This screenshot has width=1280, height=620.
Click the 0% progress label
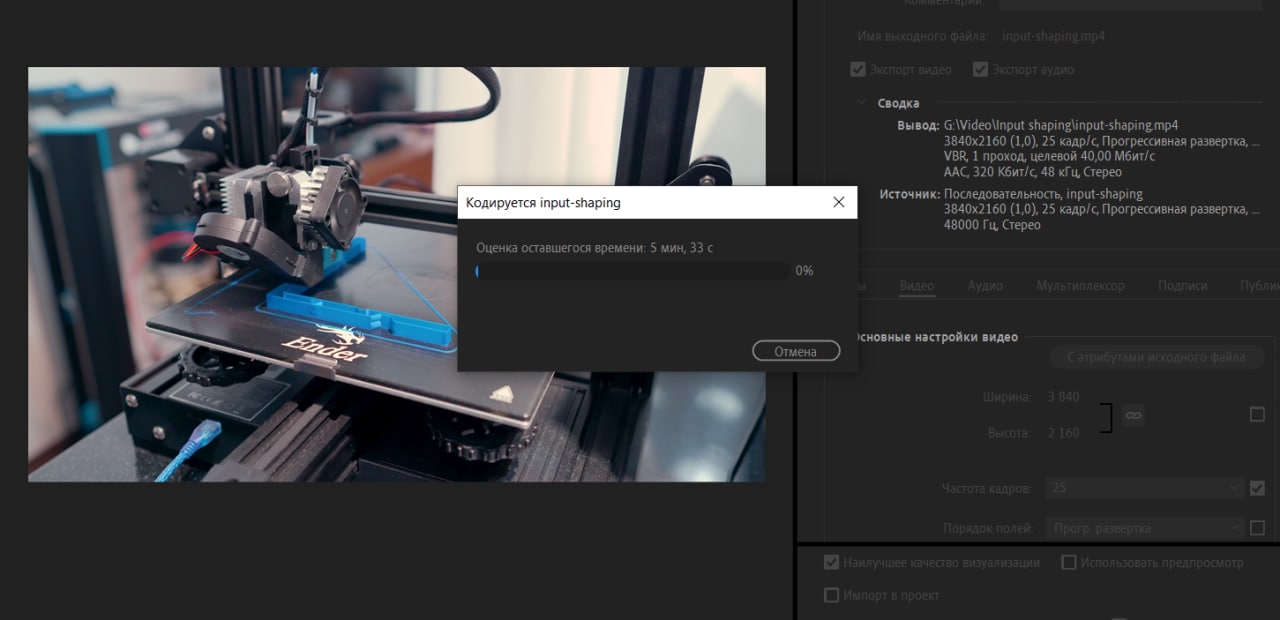[804, 271]
